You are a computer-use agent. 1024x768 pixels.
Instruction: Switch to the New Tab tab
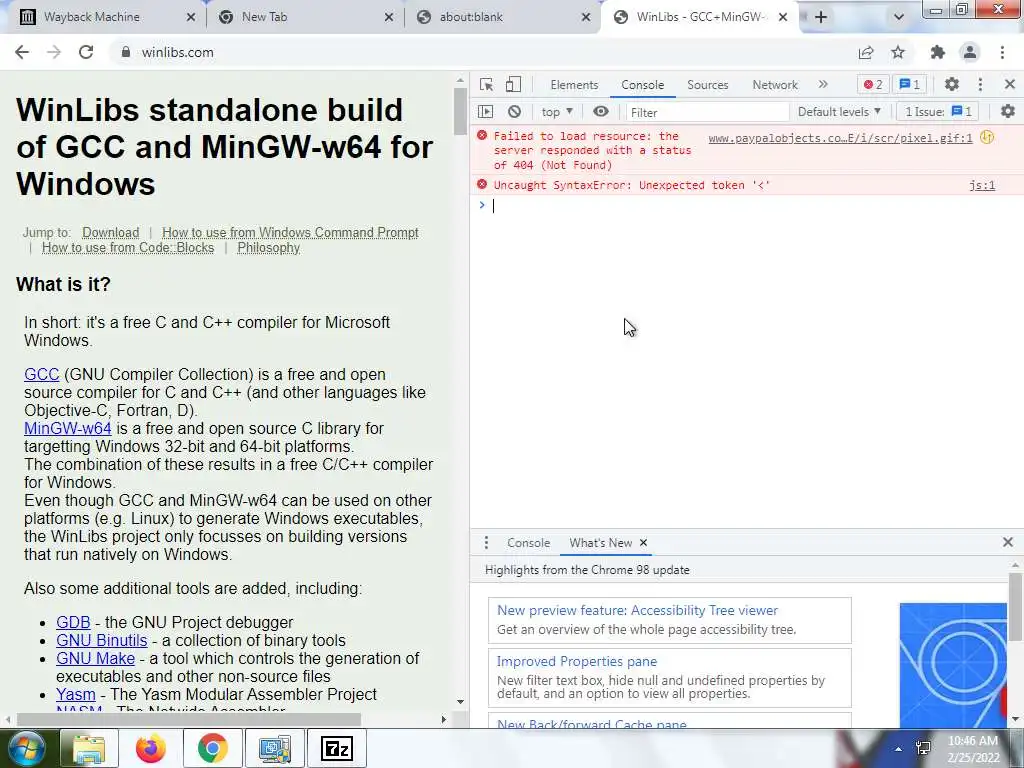(264, 17)
